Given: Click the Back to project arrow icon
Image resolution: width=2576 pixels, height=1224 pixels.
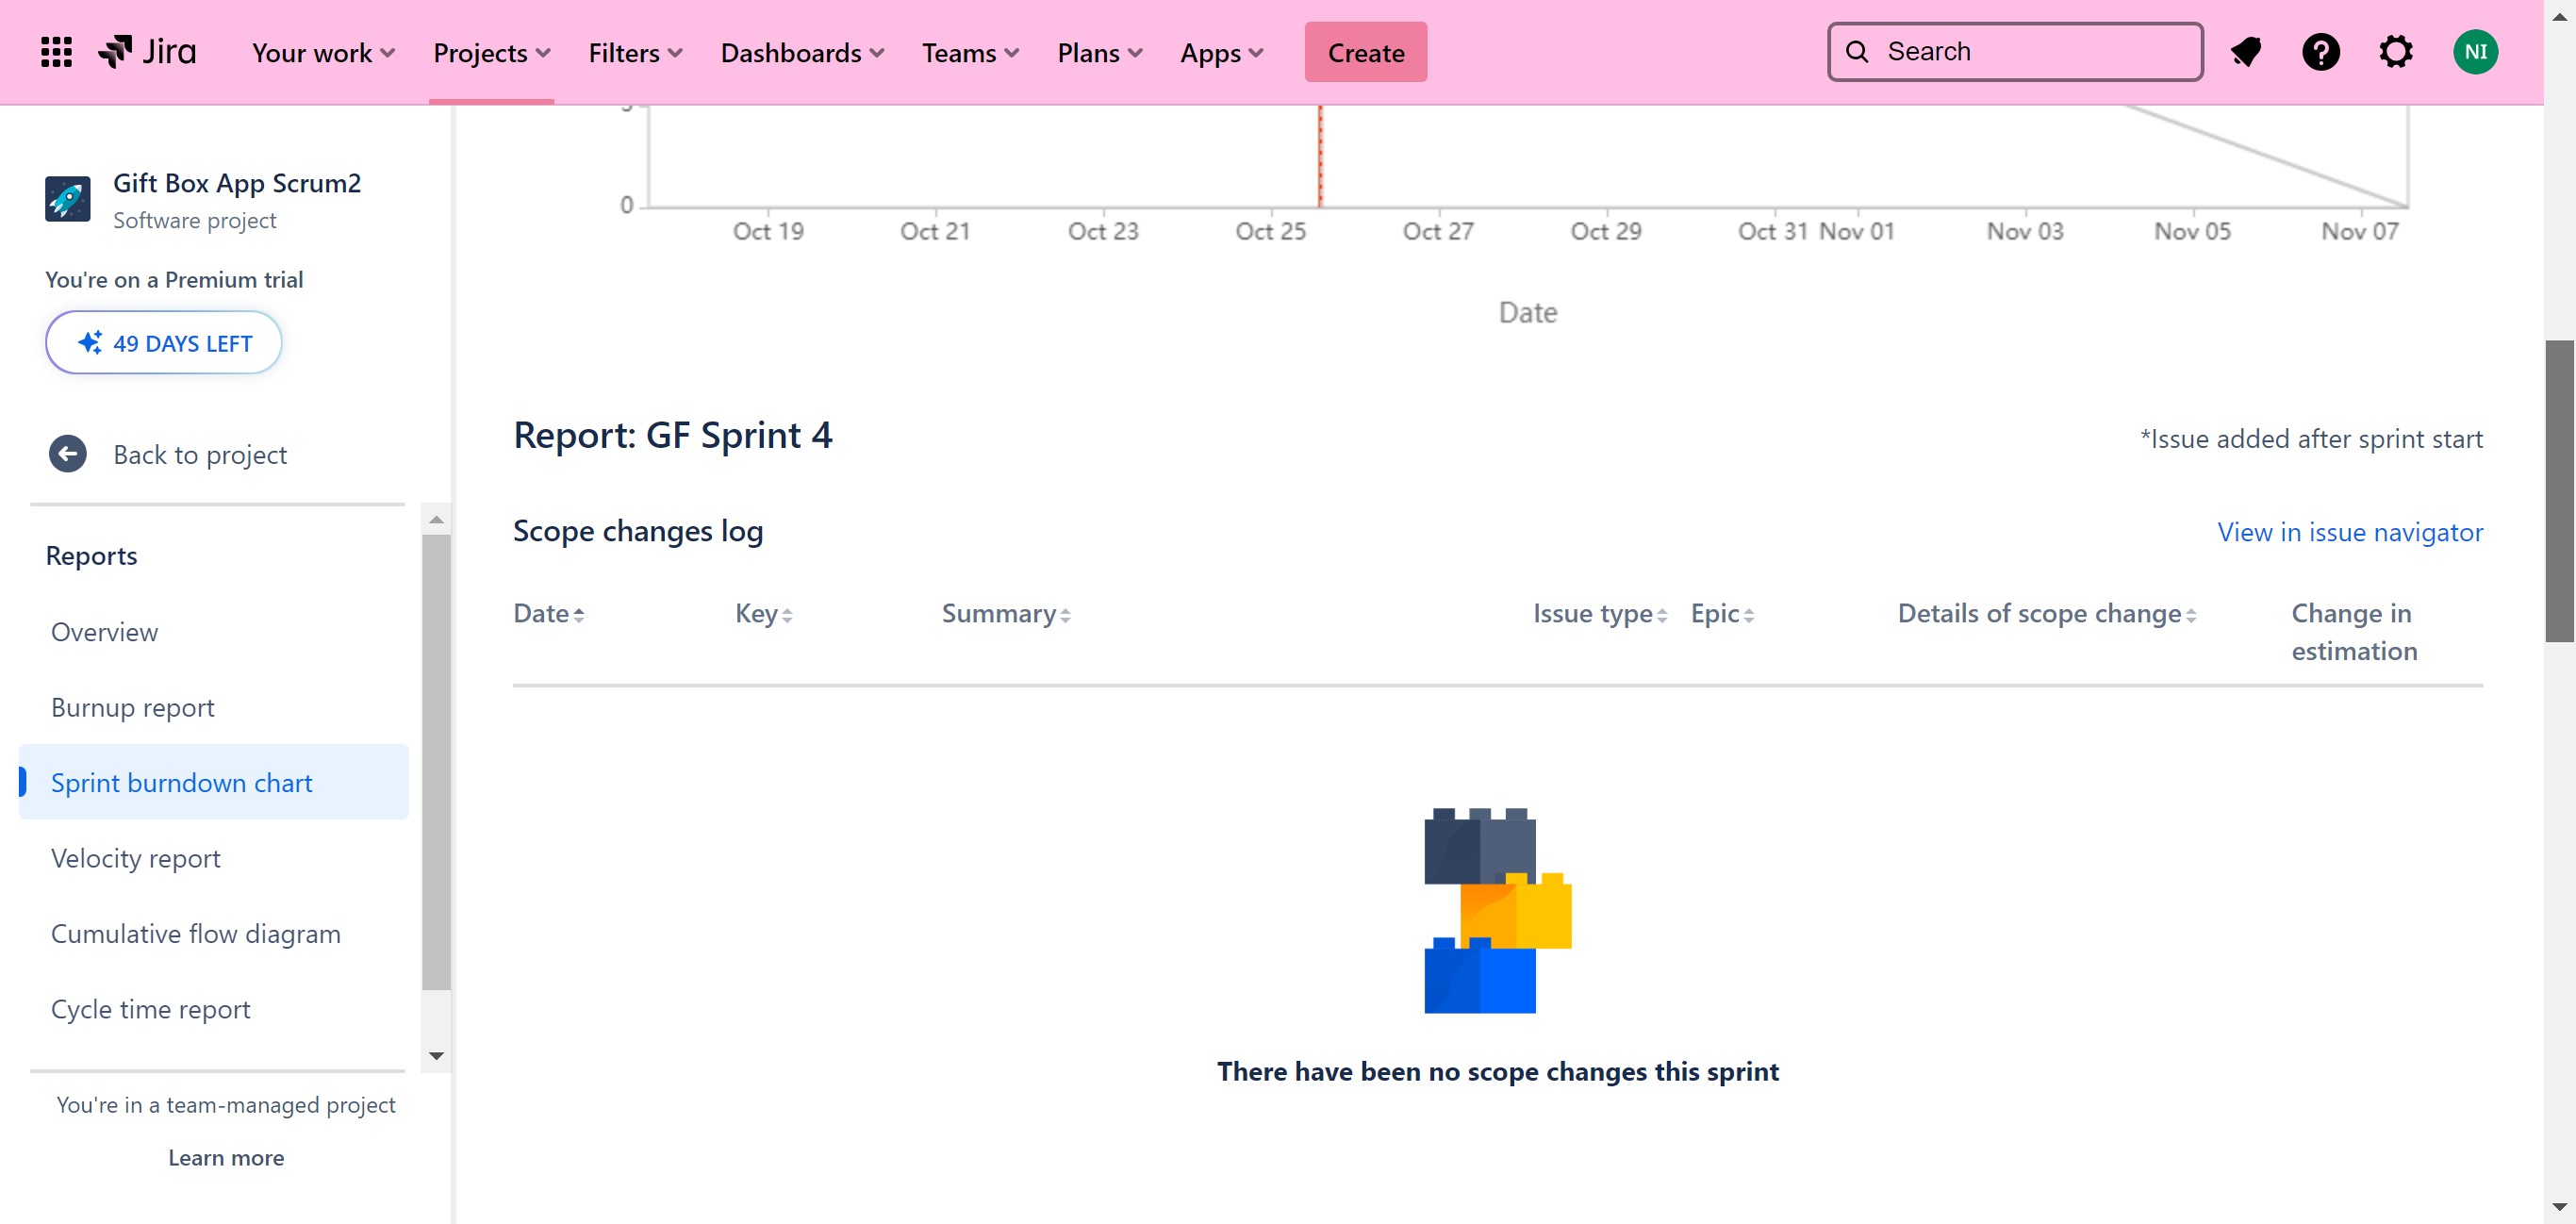Looking at the screenshot, I should [x=68, y=454].
